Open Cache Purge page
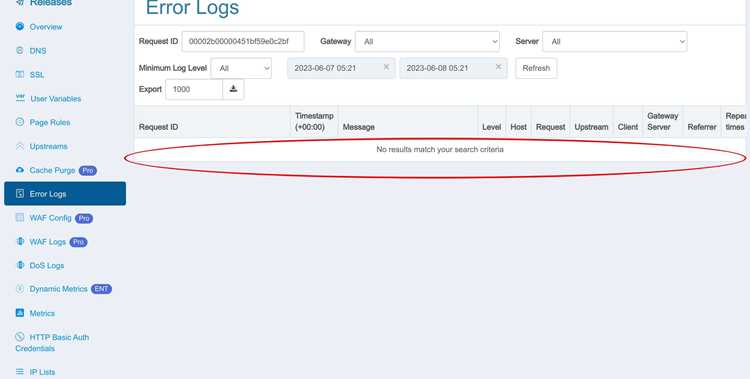Image resolution: width=750 pixels, height=379 pixels. pos(52,170)
